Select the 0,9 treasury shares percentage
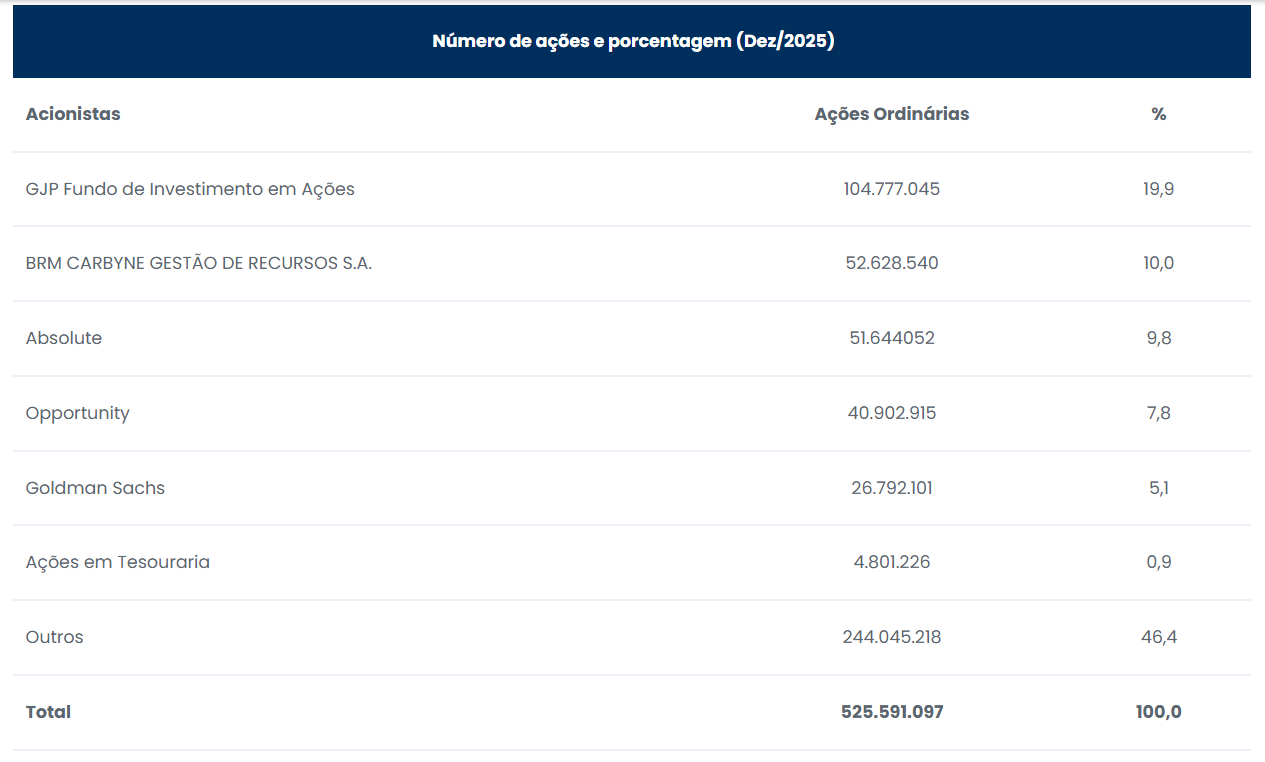The height and width of the screenshot is (762, 1265). click(1158, 562)
